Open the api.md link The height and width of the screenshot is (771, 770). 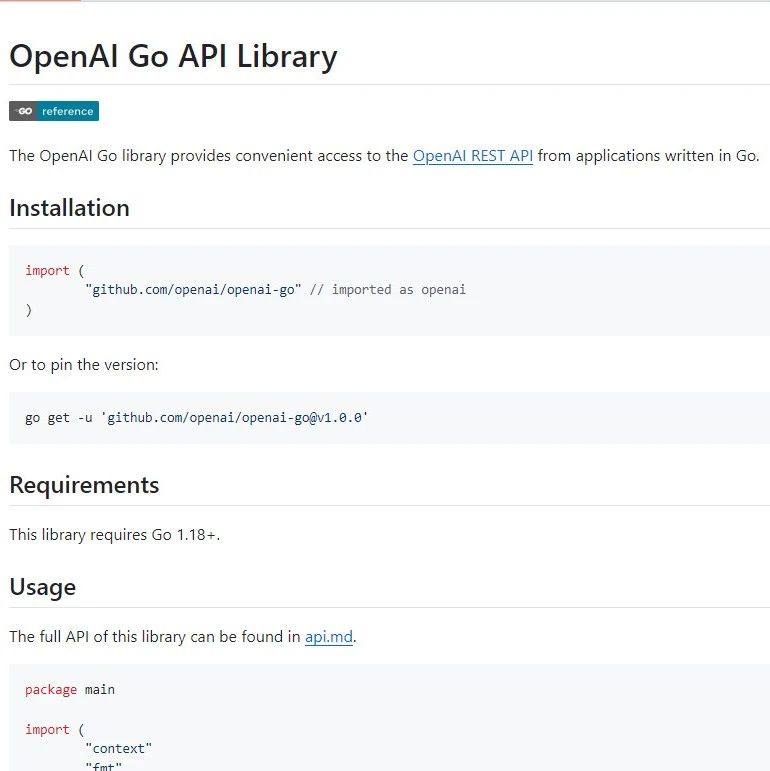[328, 637]
